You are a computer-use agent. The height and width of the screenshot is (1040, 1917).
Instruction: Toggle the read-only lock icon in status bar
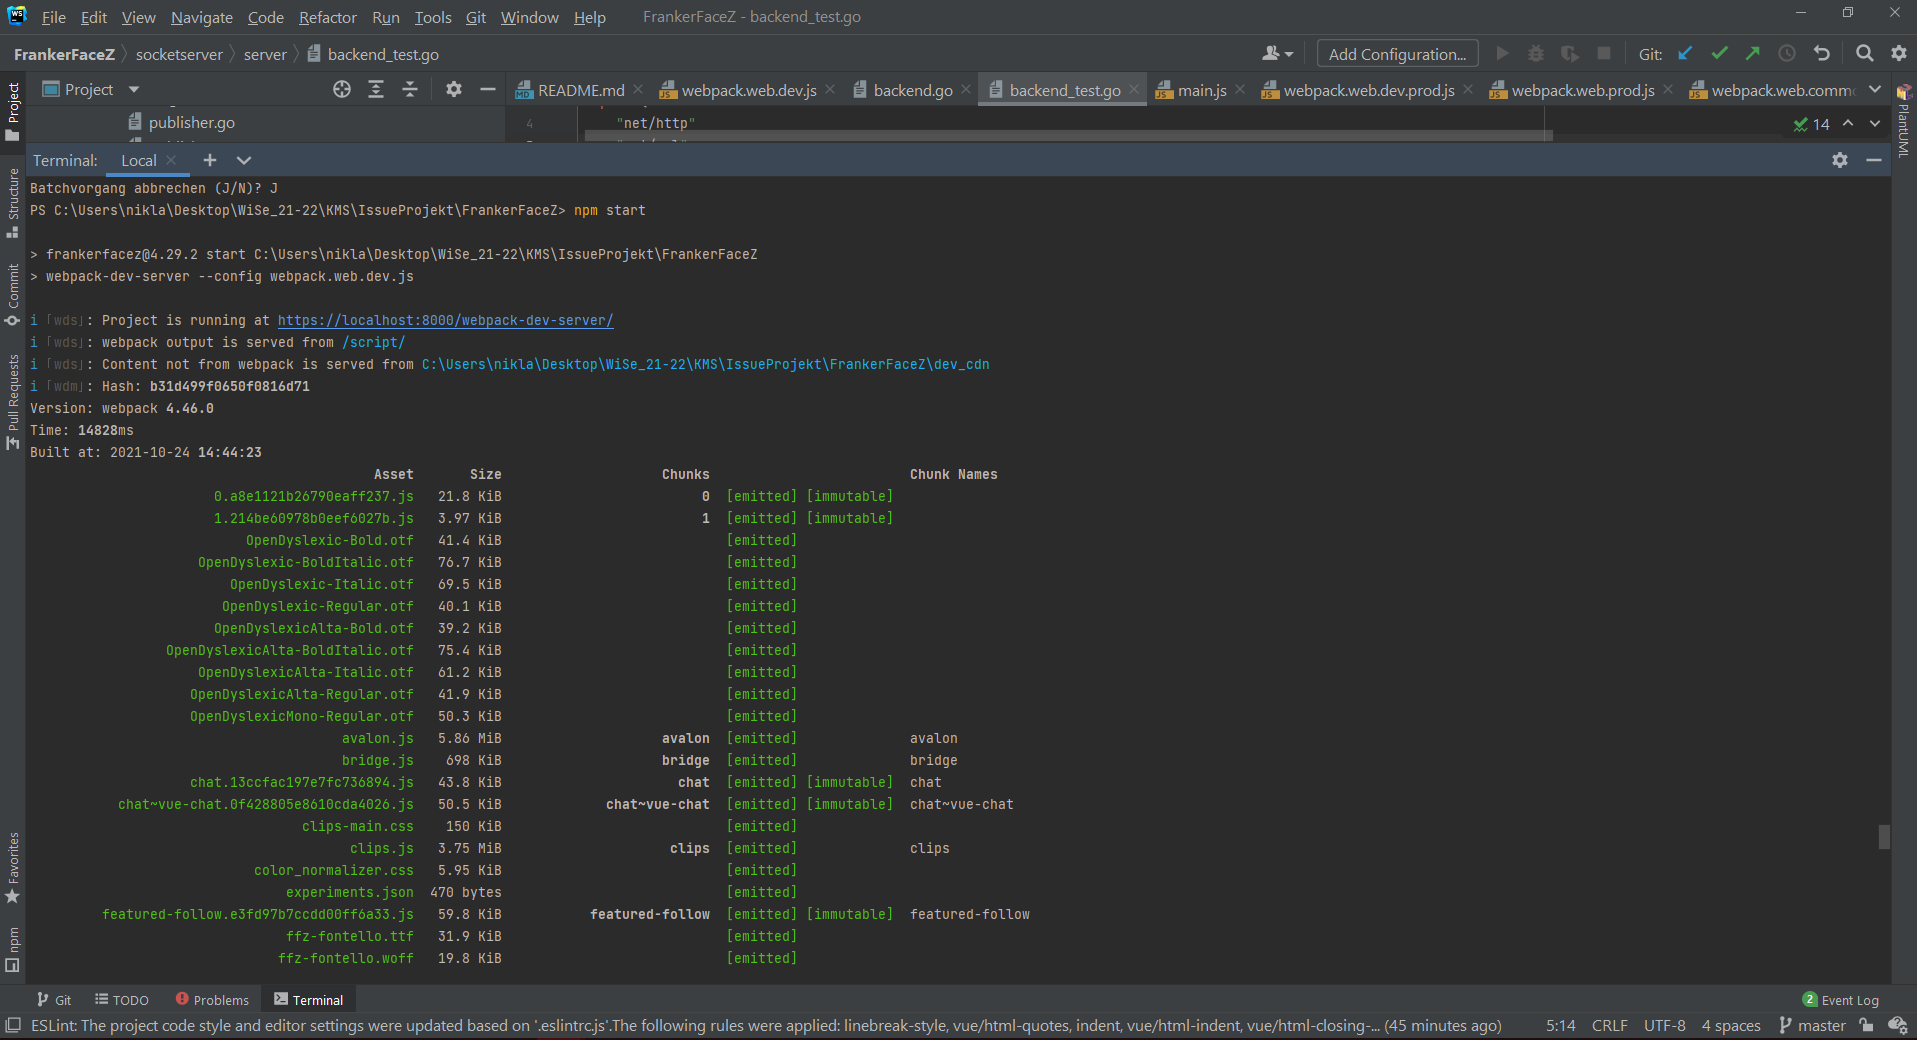pyautogui.click(x=1866, y=1025)
